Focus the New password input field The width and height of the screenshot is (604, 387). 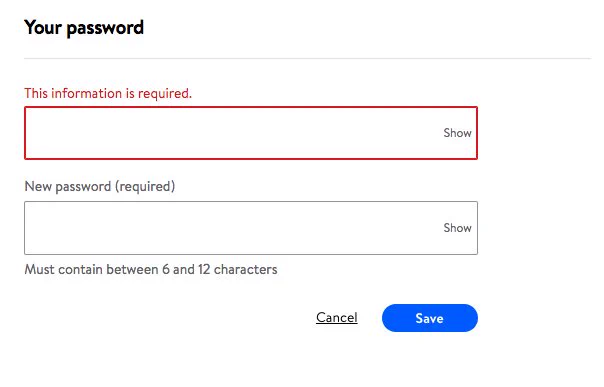click(251, 228)
